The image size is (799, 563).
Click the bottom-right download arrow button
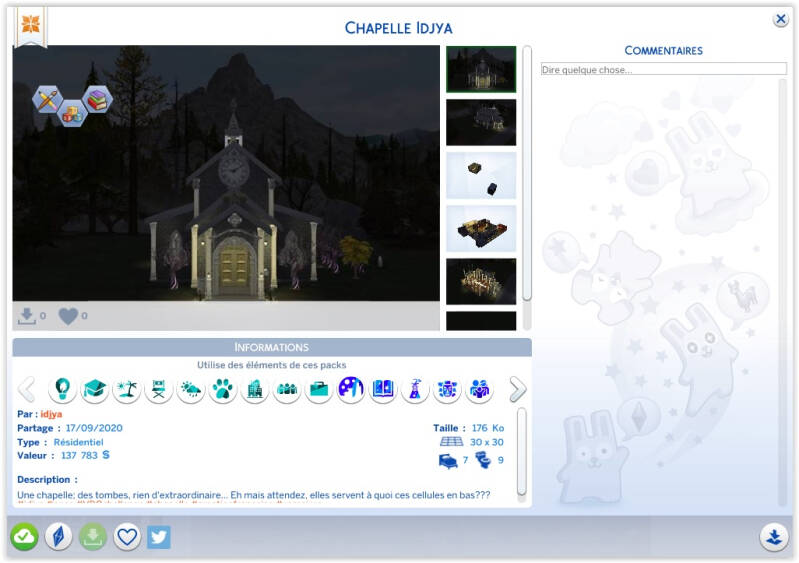point(772,536)
